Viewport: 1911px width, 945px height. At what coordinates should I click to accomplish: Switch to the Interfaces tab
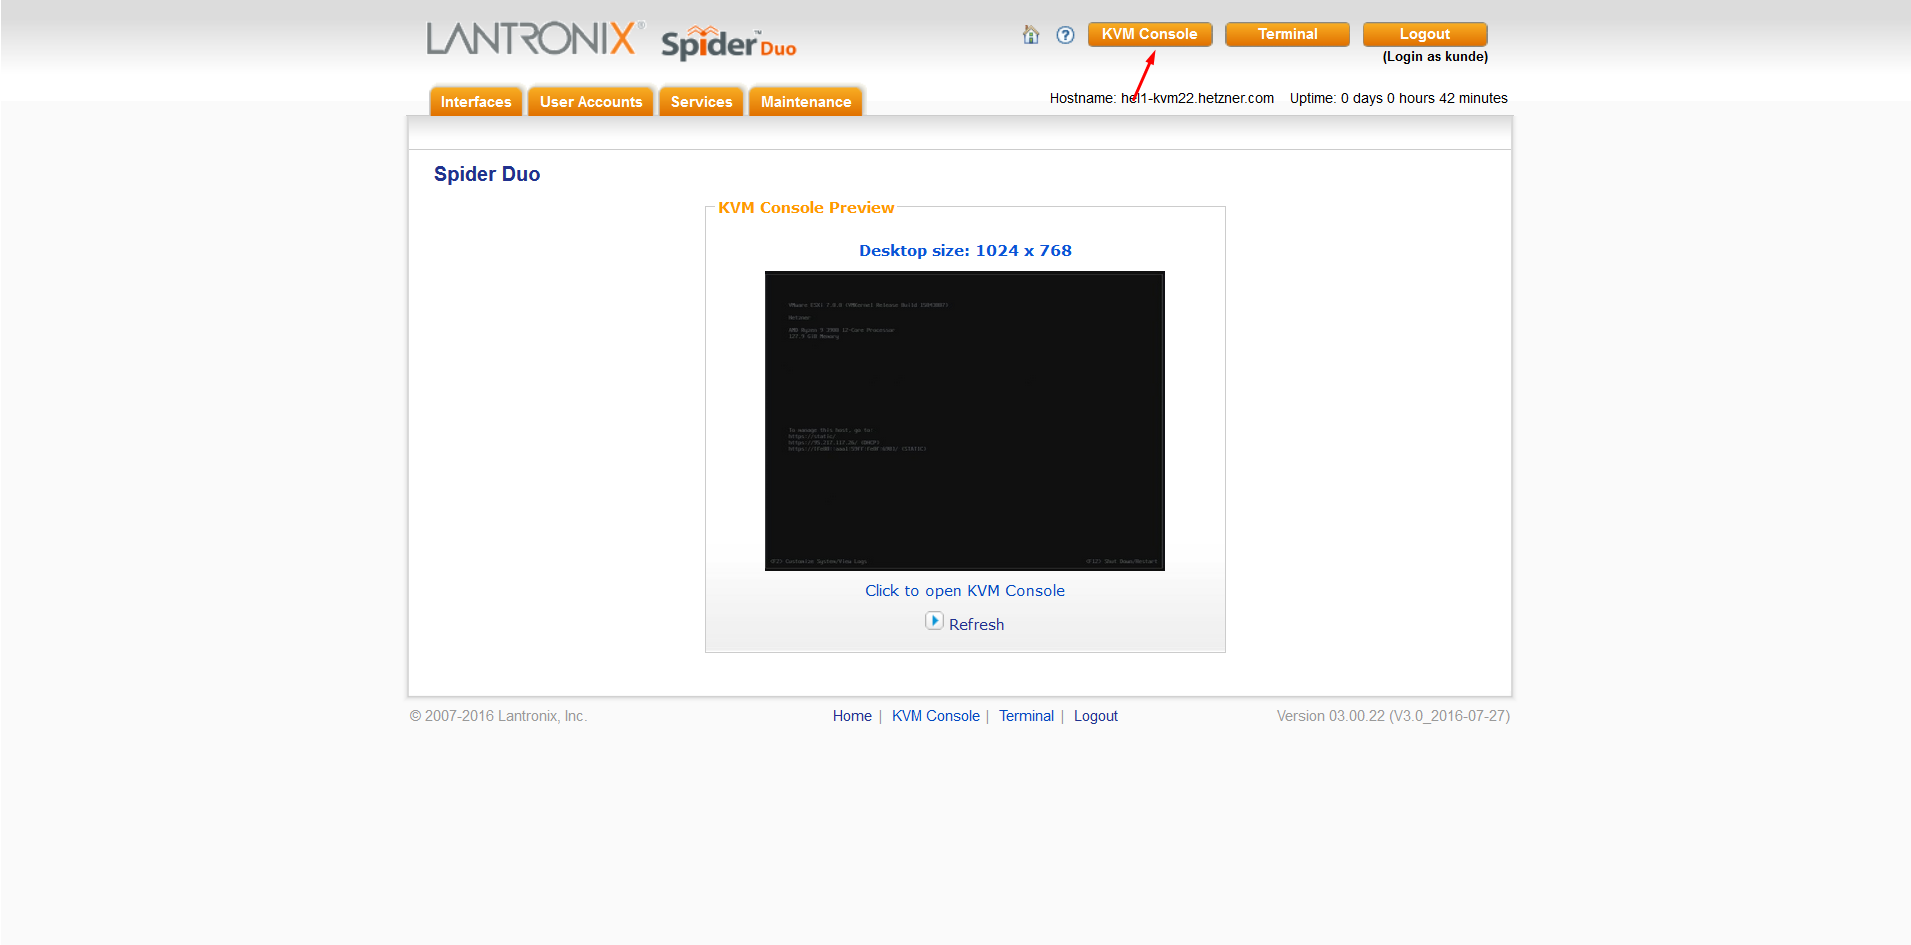[x=476, y=101]
